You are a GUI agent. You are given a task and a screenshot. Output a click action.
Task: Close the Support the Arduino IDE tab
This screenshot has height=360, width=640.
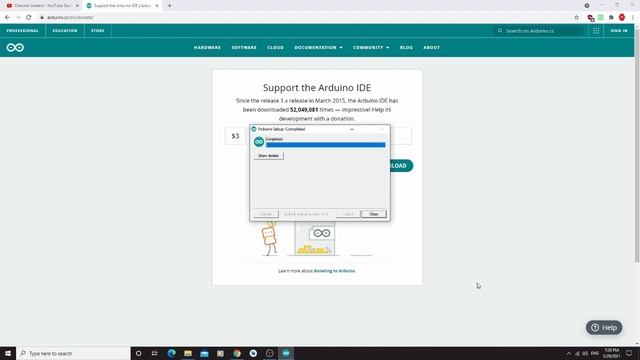157,6
